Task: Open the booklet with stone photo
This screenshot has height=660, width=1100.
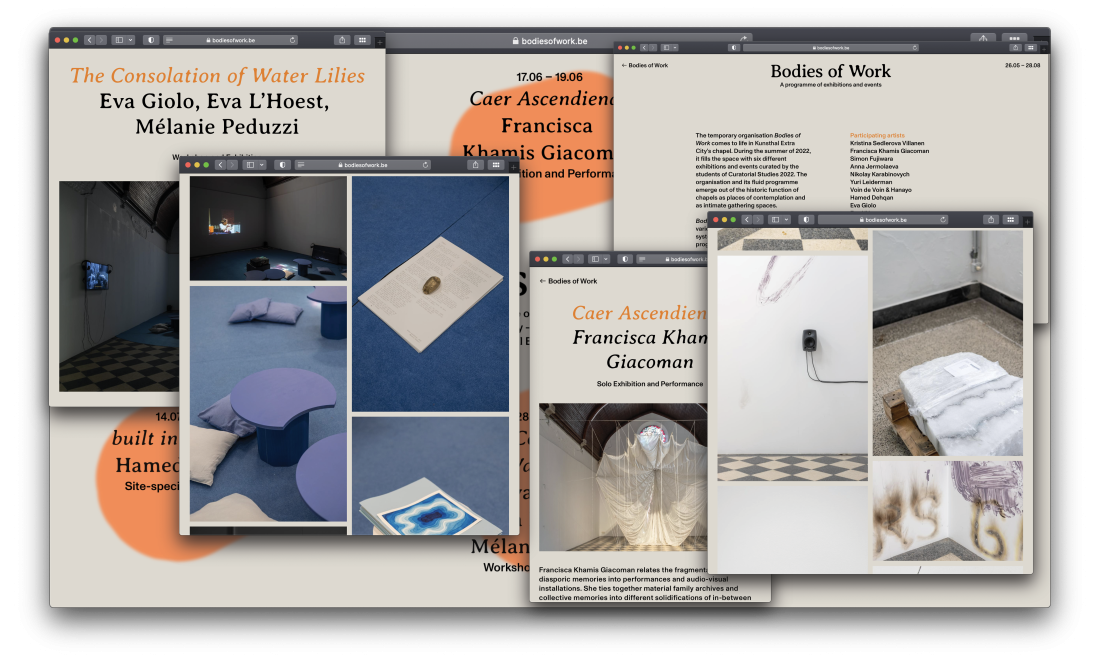Action: (x=430, y=293)
